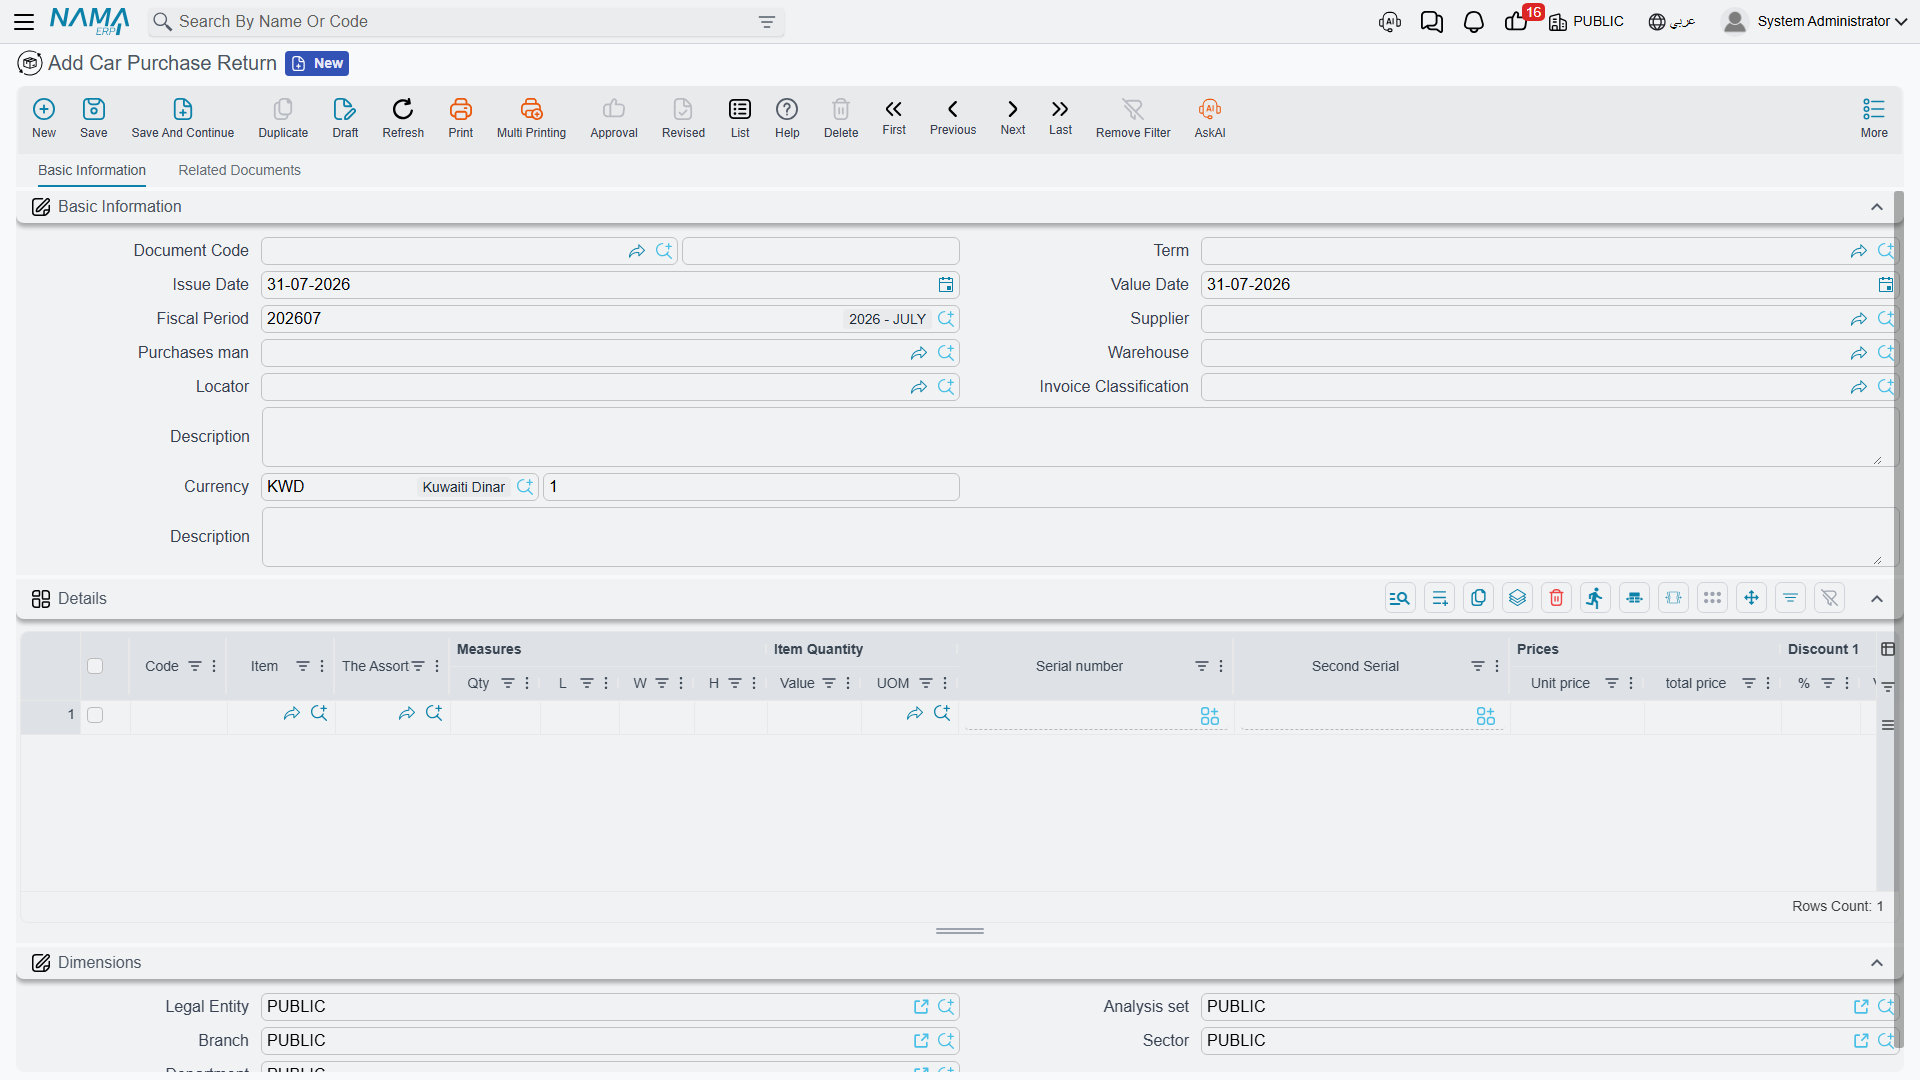Open the List view

point(740,118)
